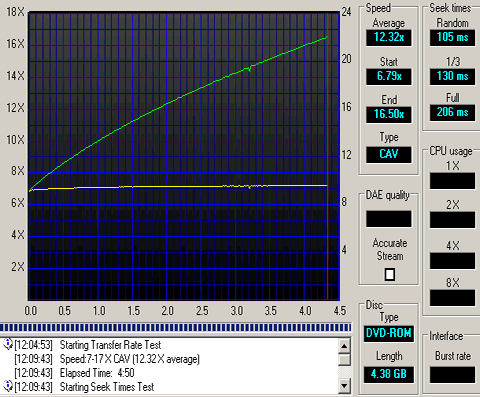Click the DVD-ROM disc type field
The width and height of the screenshot is (480, 397).
(389, 334)
